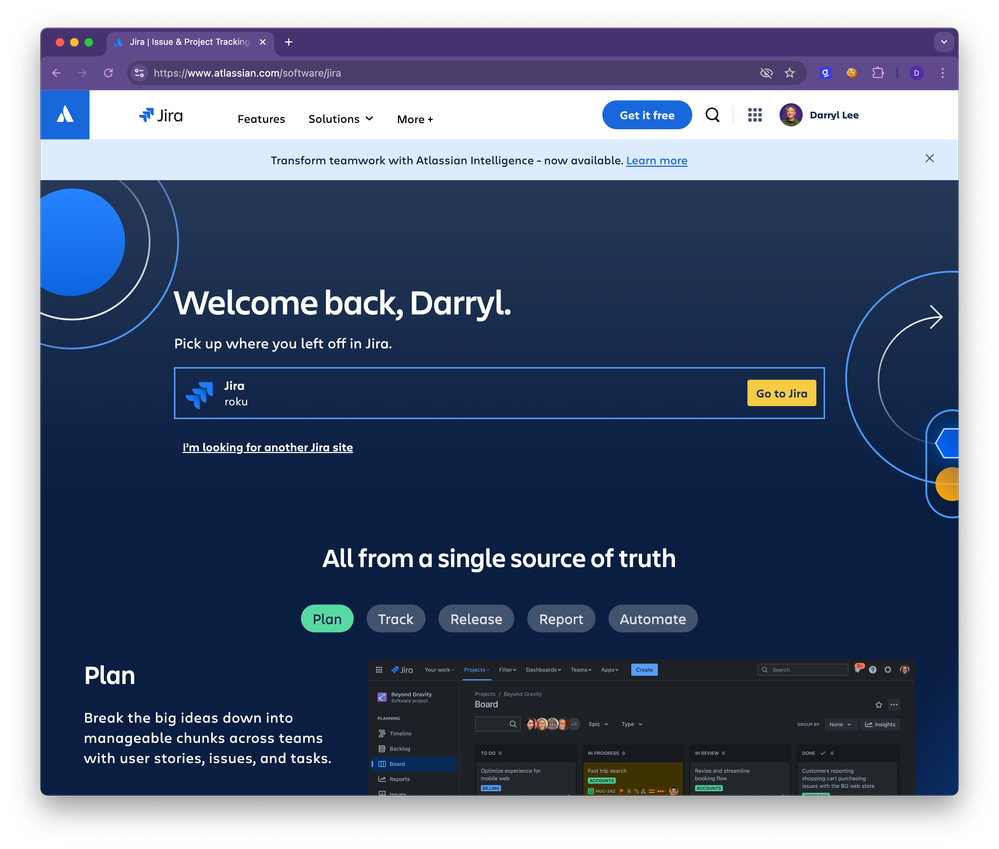Open Filter dropdown in board preview
Viewport: 999px width, 849px height.
[x=507, y=670]
